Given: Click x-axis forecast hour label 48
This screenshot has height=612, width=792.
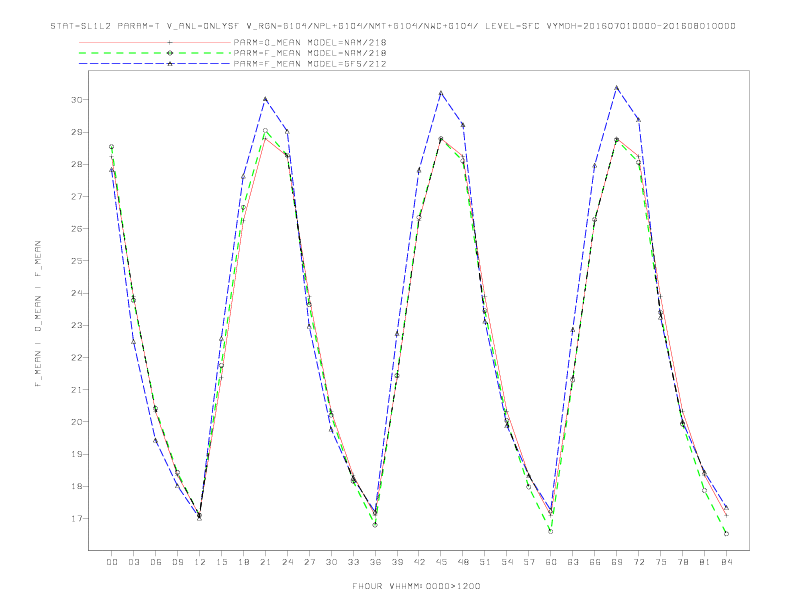Looking at the screenshot, I should [463, 562].
